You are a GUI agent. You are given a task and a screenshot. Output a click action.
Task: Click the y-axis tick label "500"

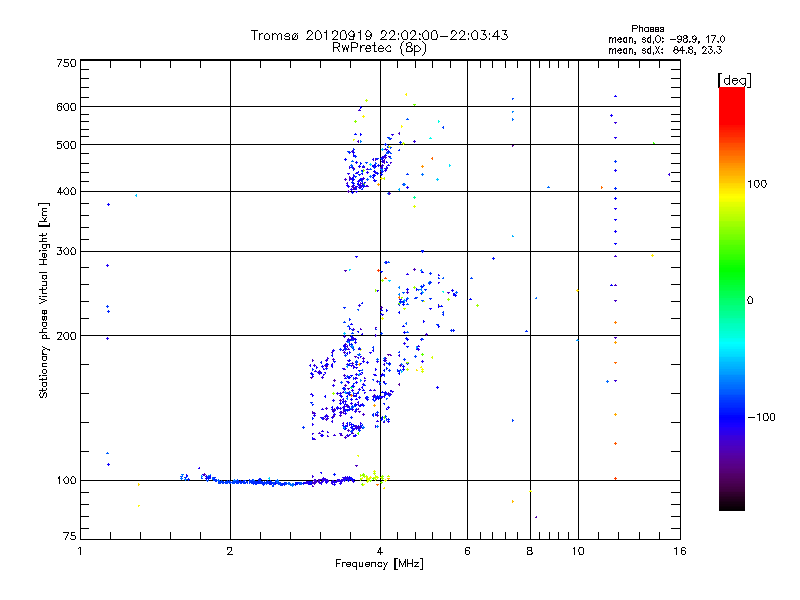[66, 145]
